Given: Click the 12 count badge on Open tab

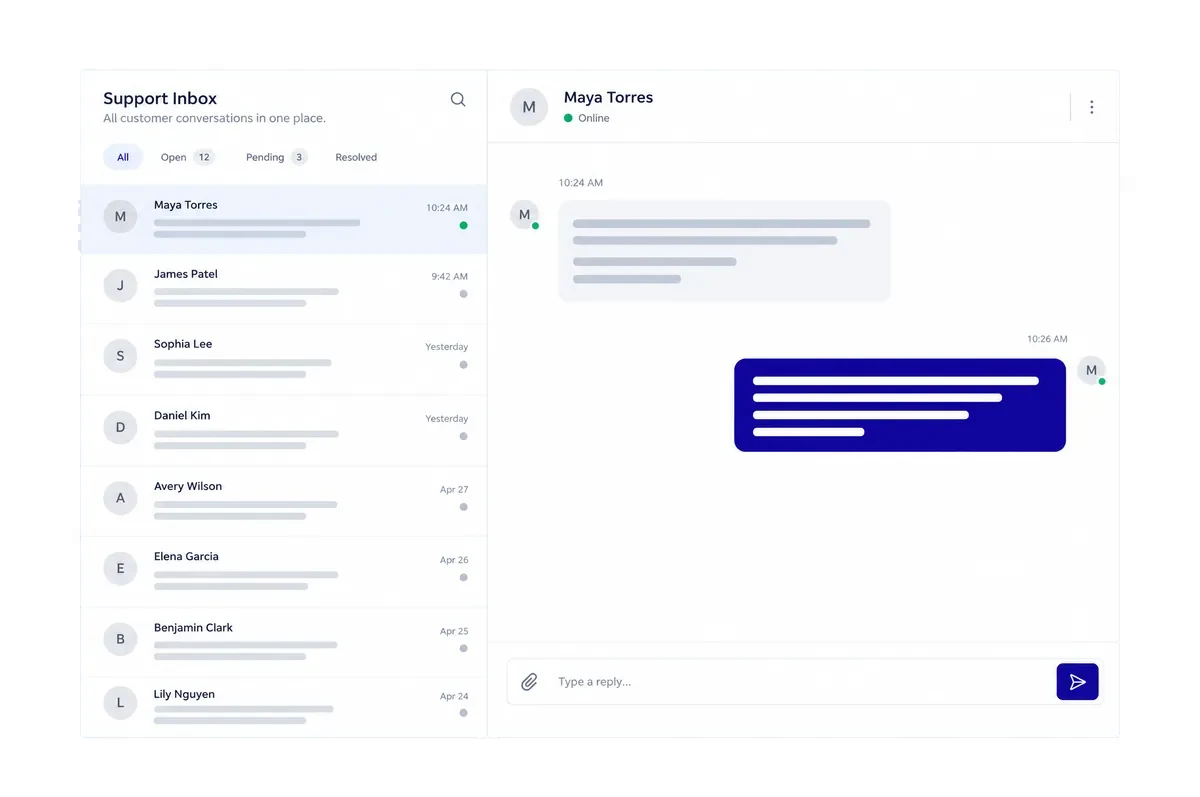Looking at the screenshot, I should [x=204, y=157].
